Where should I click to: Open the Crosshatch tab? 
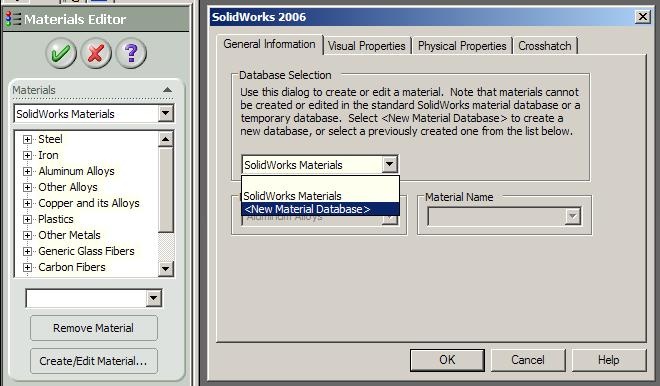[545, 46]
